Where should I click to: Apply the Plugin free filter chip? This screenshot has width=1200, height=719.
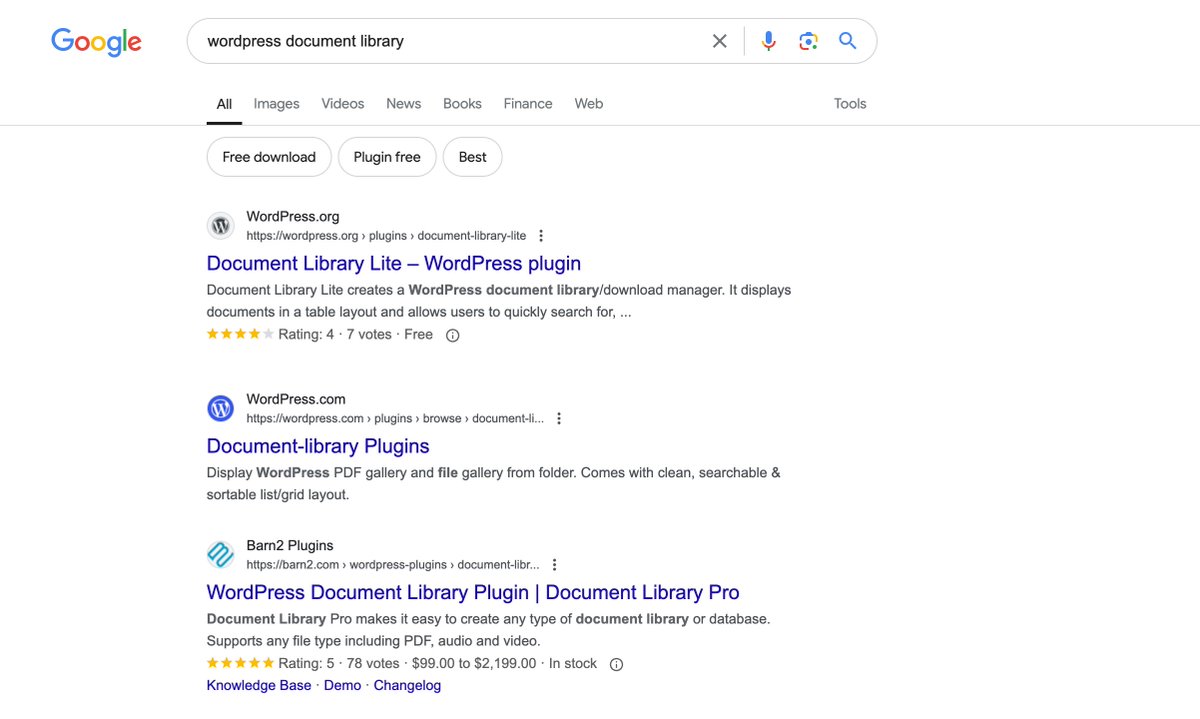[x=387, y=157]
